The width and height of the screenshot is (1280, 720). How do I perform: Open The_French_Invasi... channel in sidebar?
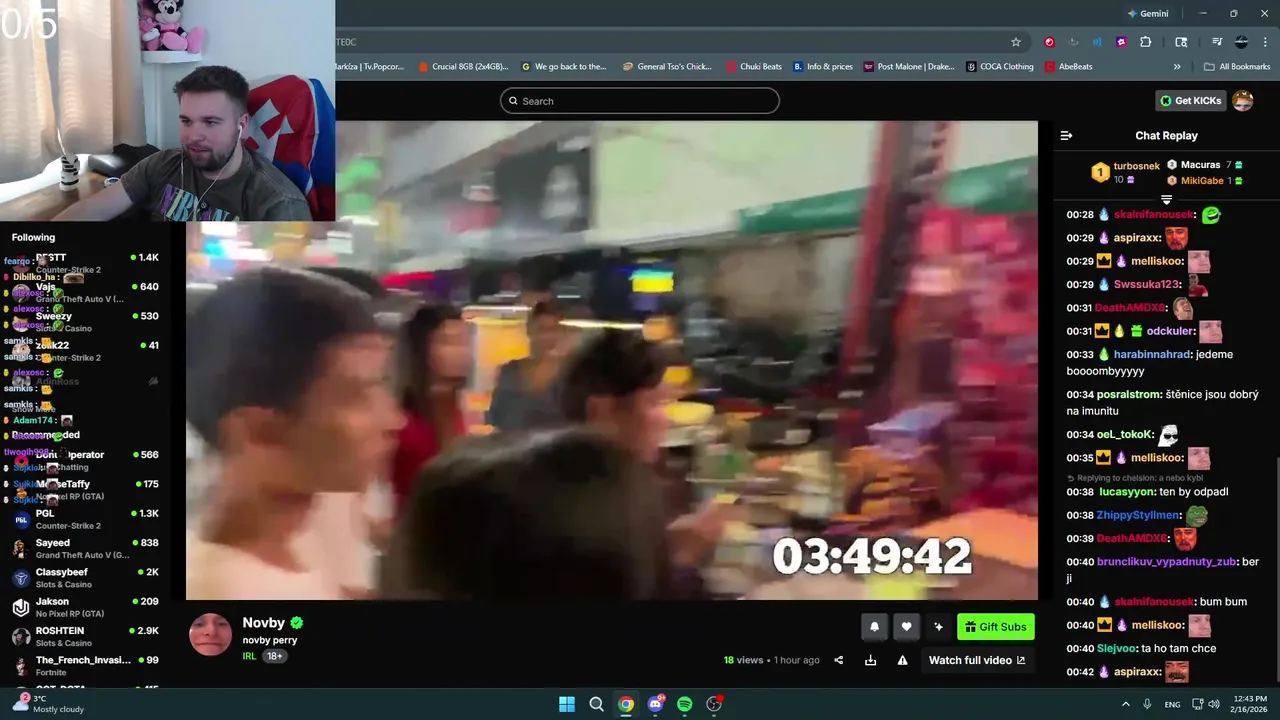click(x=85, y=665)
